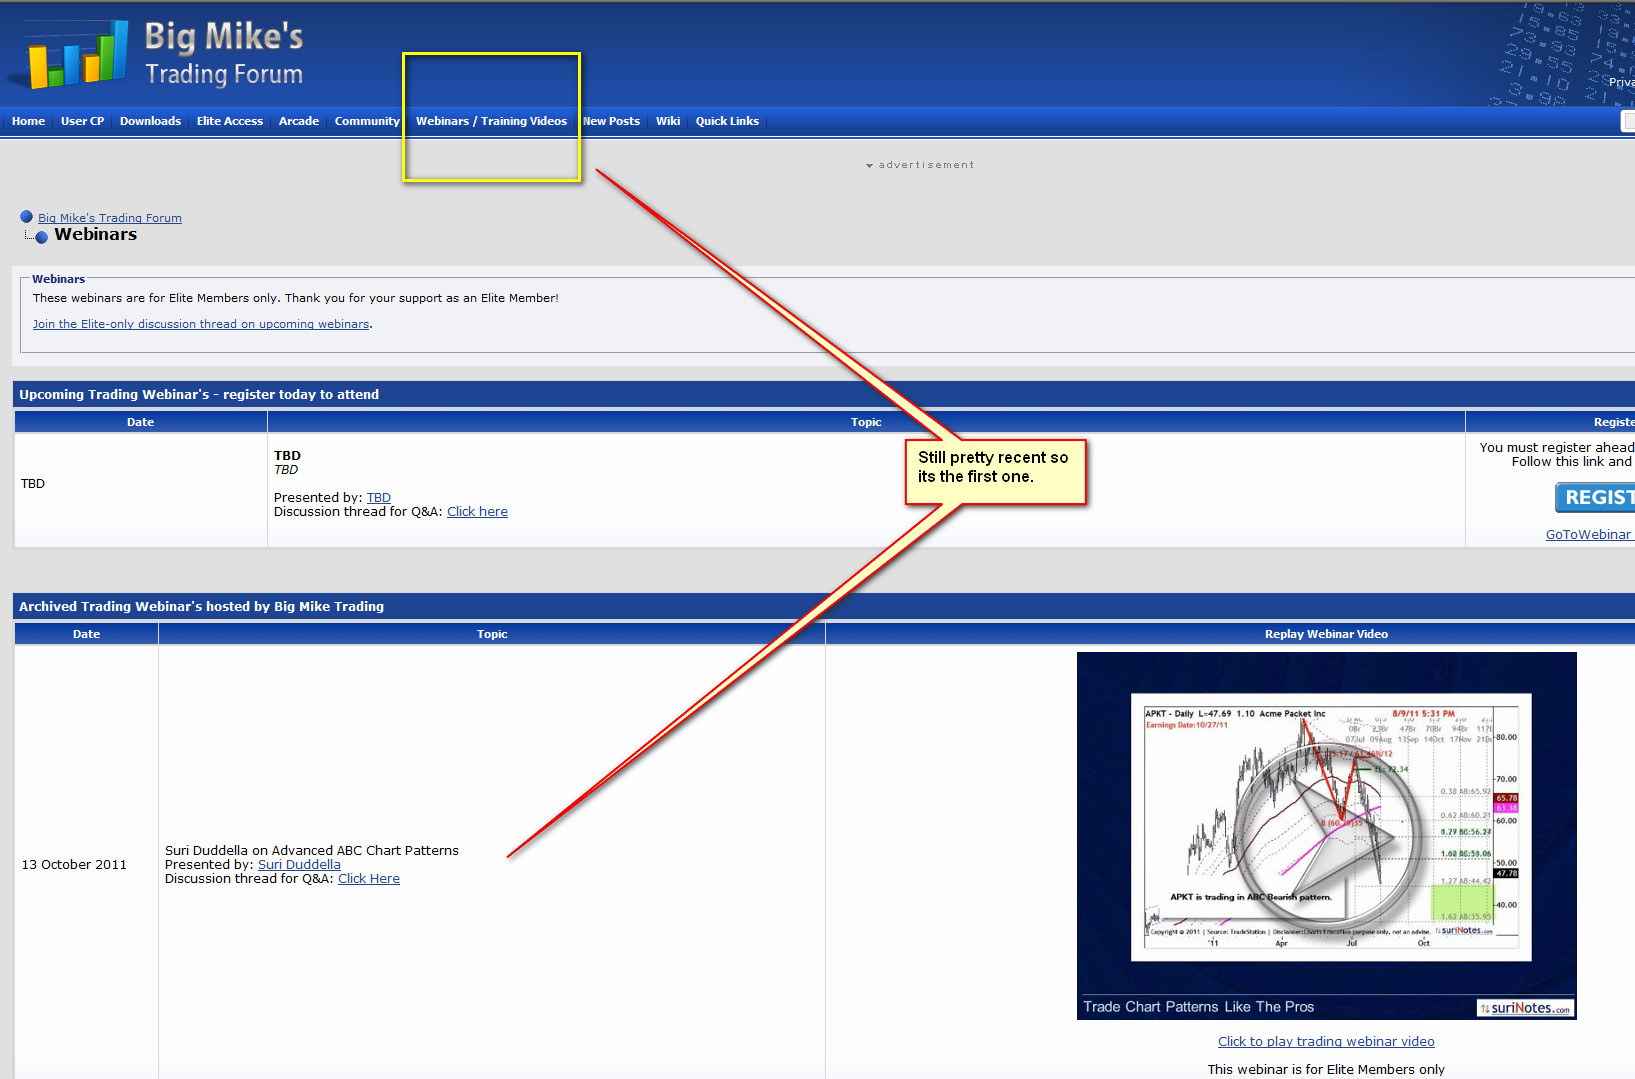Open the Arcade menu item
Image resolution: width=1635 pixels, height=1079 pixels.
[x=299, y=121]
